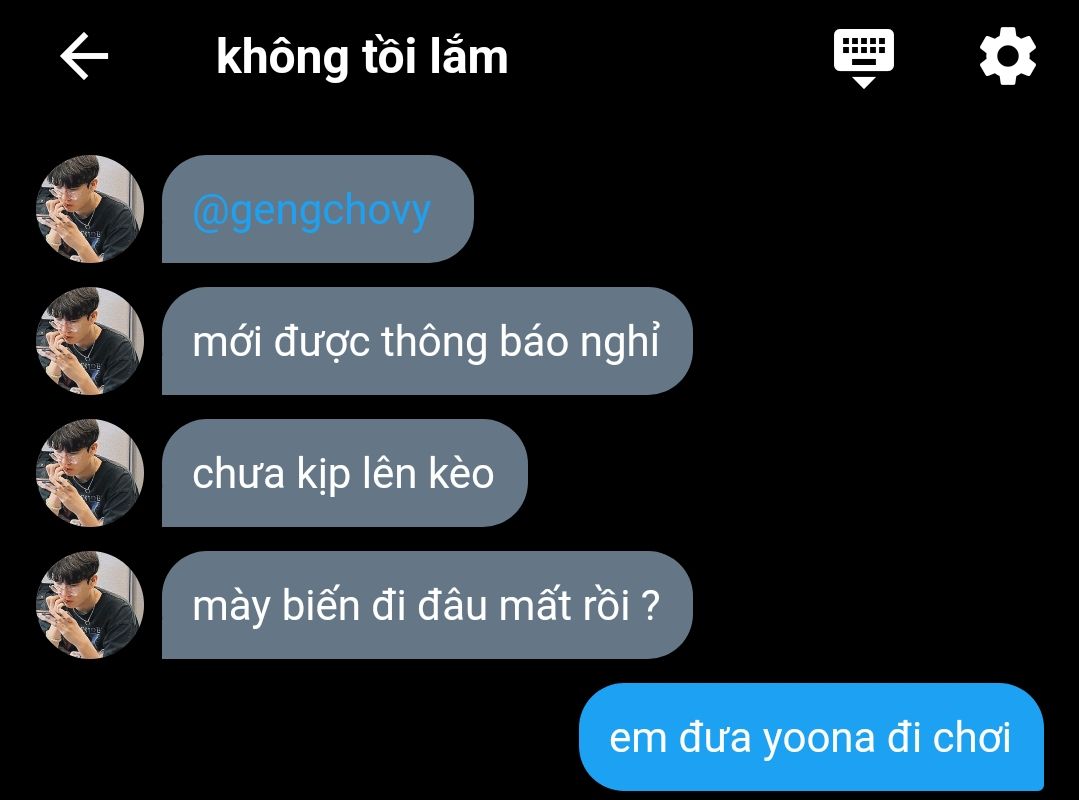This screenshot has width=1079, height=800.
Task: Click the word "kèo" in the third message
Action: point(461,473)
